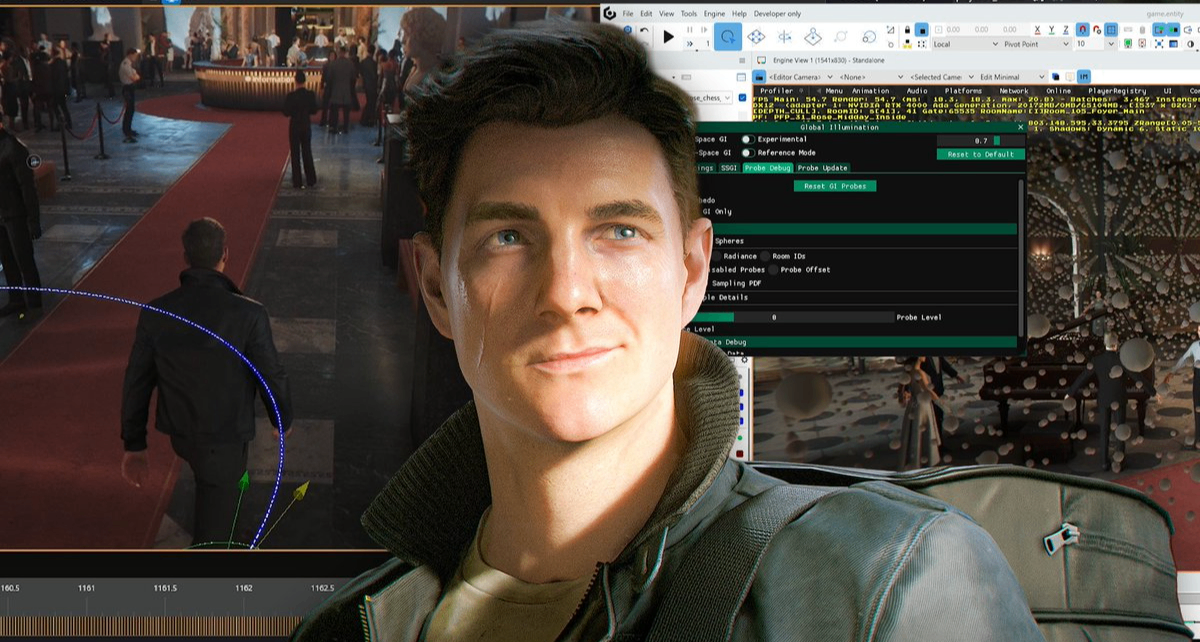Viewport: 1200px width, 642px height.
Task: Open the Edit Minimal dropdown
Action: (1011, 77)
